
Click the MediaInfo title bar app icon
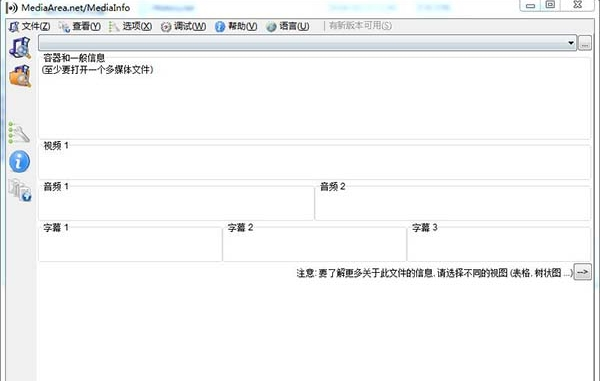(12, 8)
